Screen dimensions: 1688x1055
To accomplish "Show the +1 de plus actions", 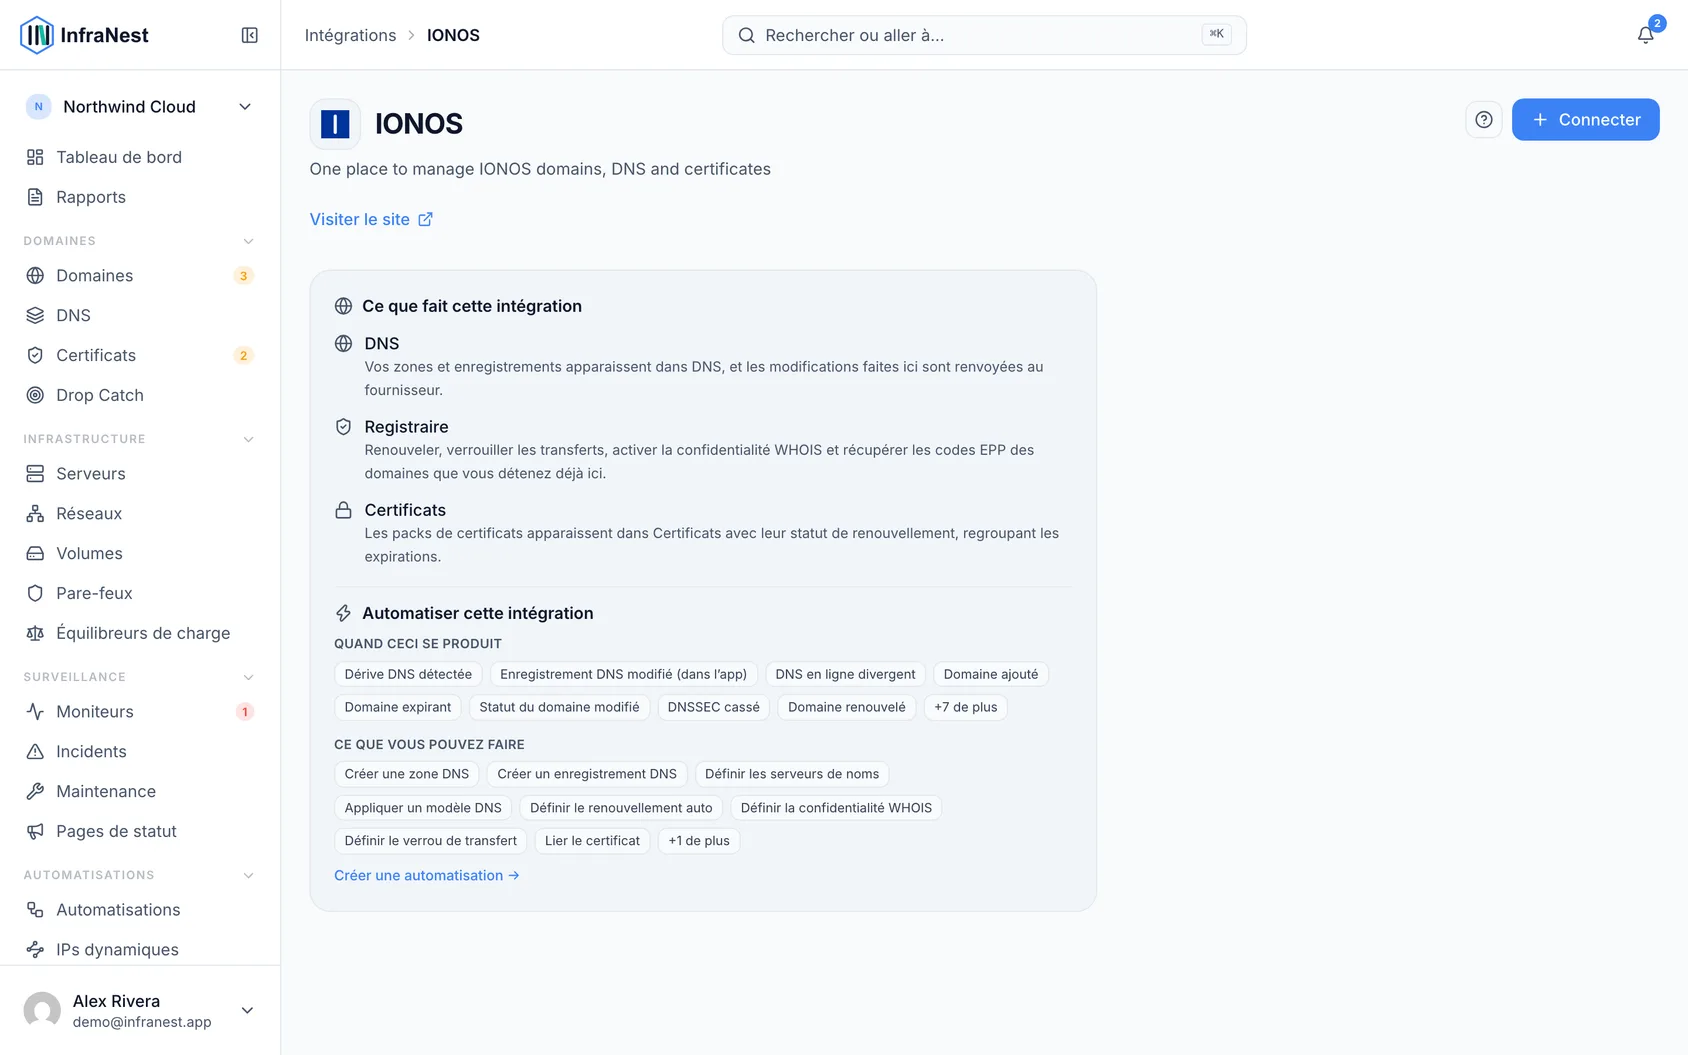I will [699, 841].
